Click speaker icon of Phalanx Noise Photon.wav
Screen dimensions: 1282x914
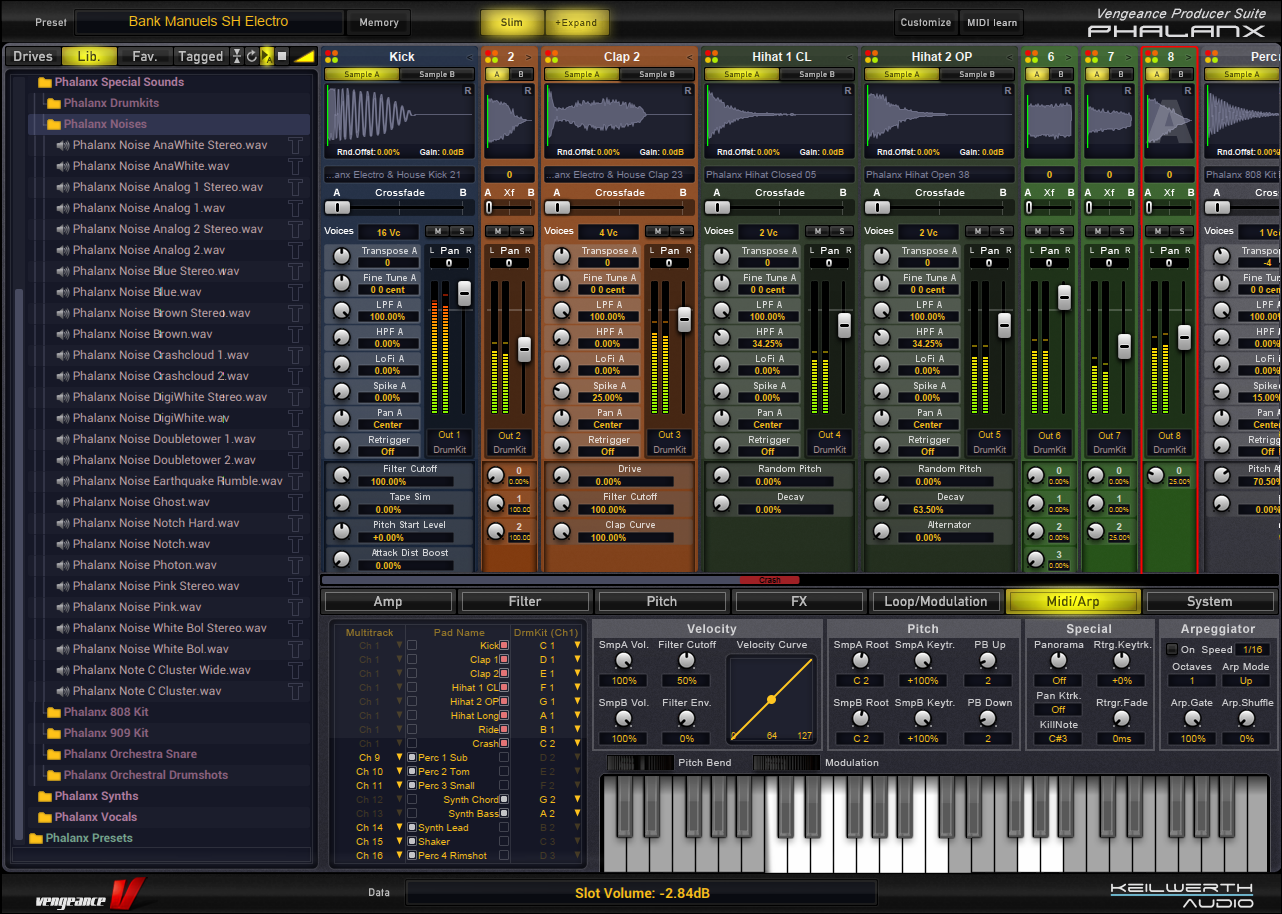[63, 565]
